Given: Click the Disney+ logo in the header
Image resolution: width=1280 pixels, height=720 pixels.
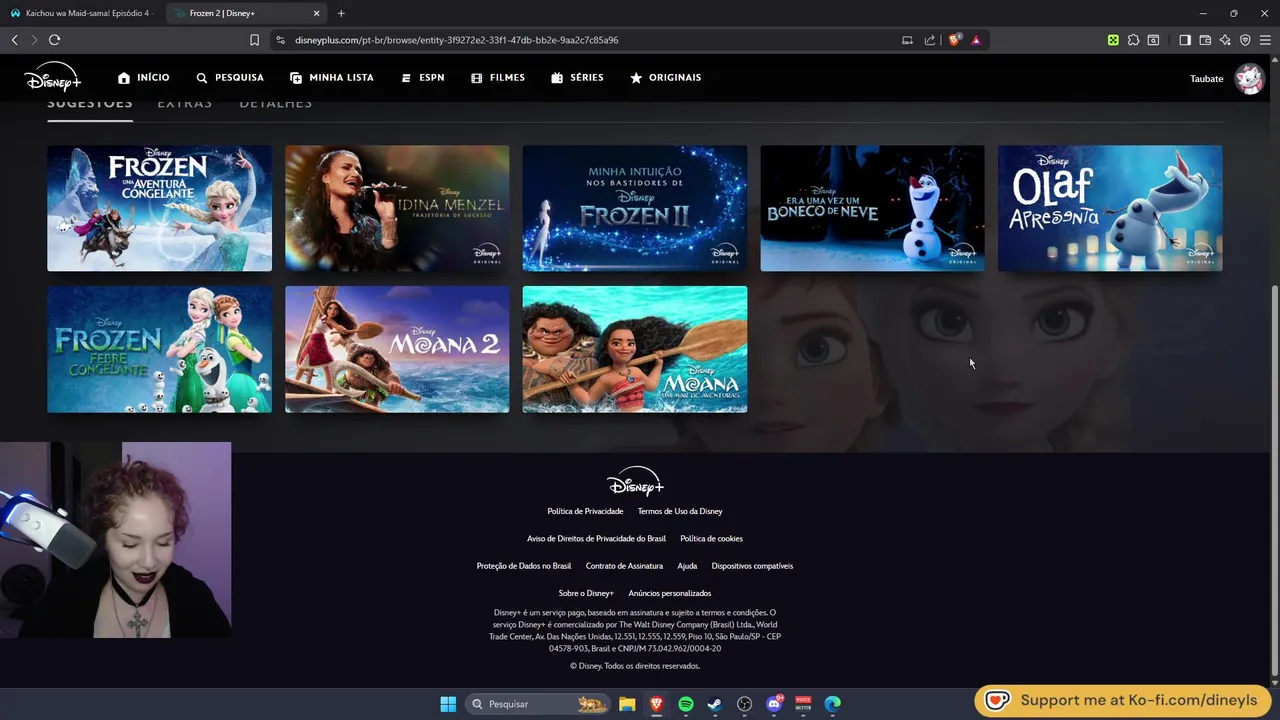Looking at the screenshot, I should point(52,77).
